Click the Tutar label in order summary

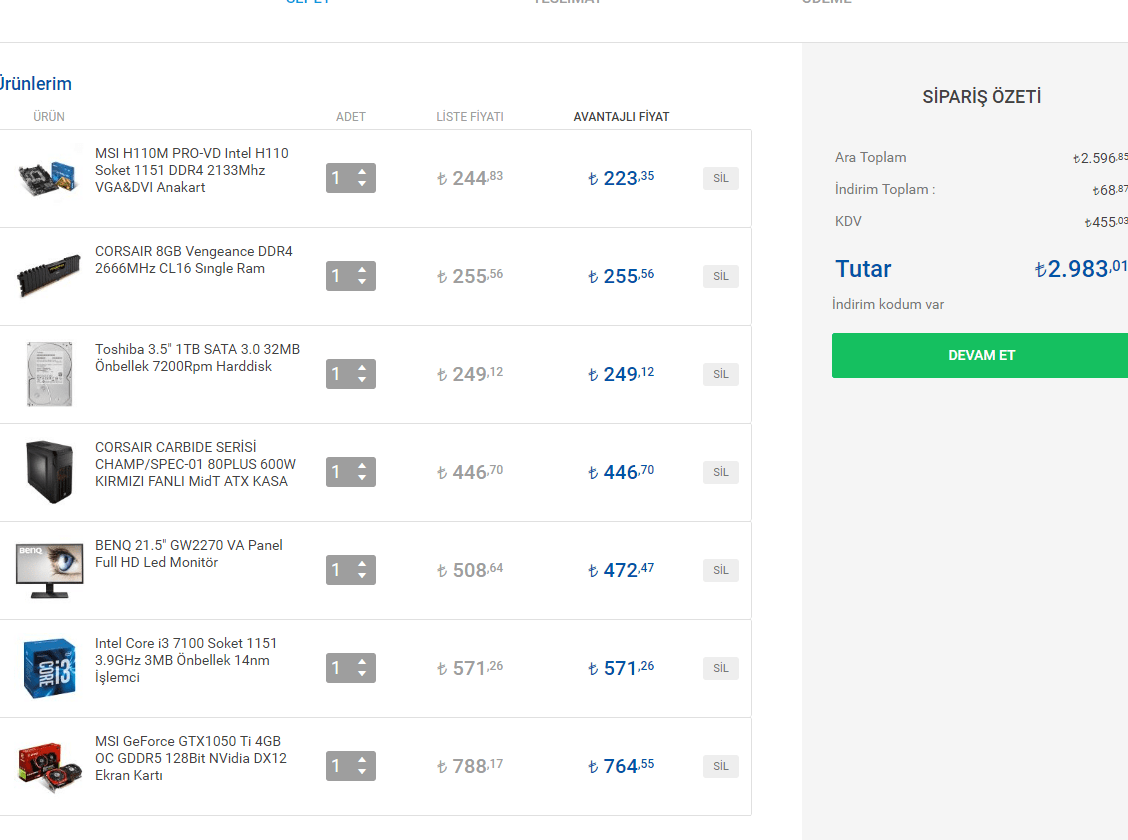click(863, 269)
